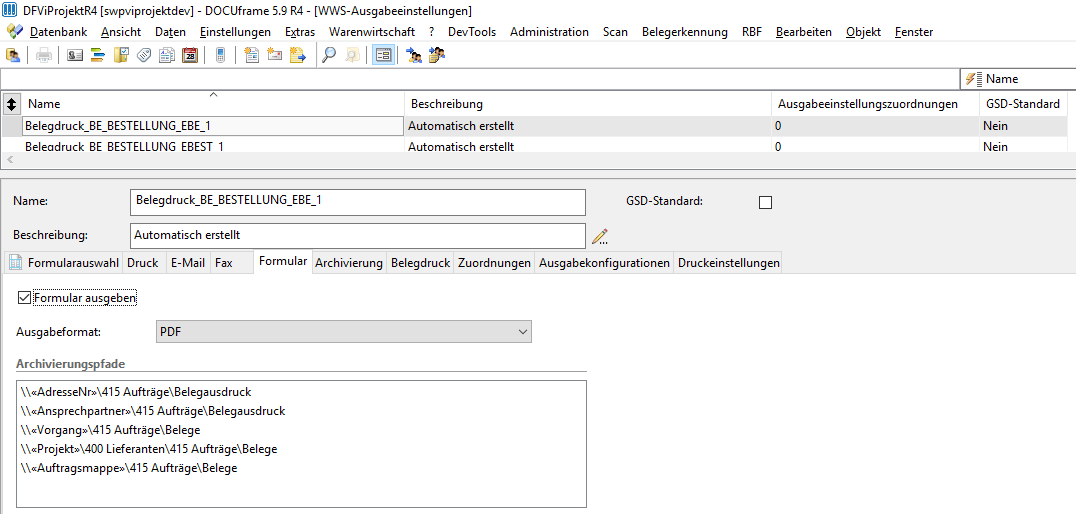Sort by Ausgabeeinstellungszuordnungen column header

[876, 104]
